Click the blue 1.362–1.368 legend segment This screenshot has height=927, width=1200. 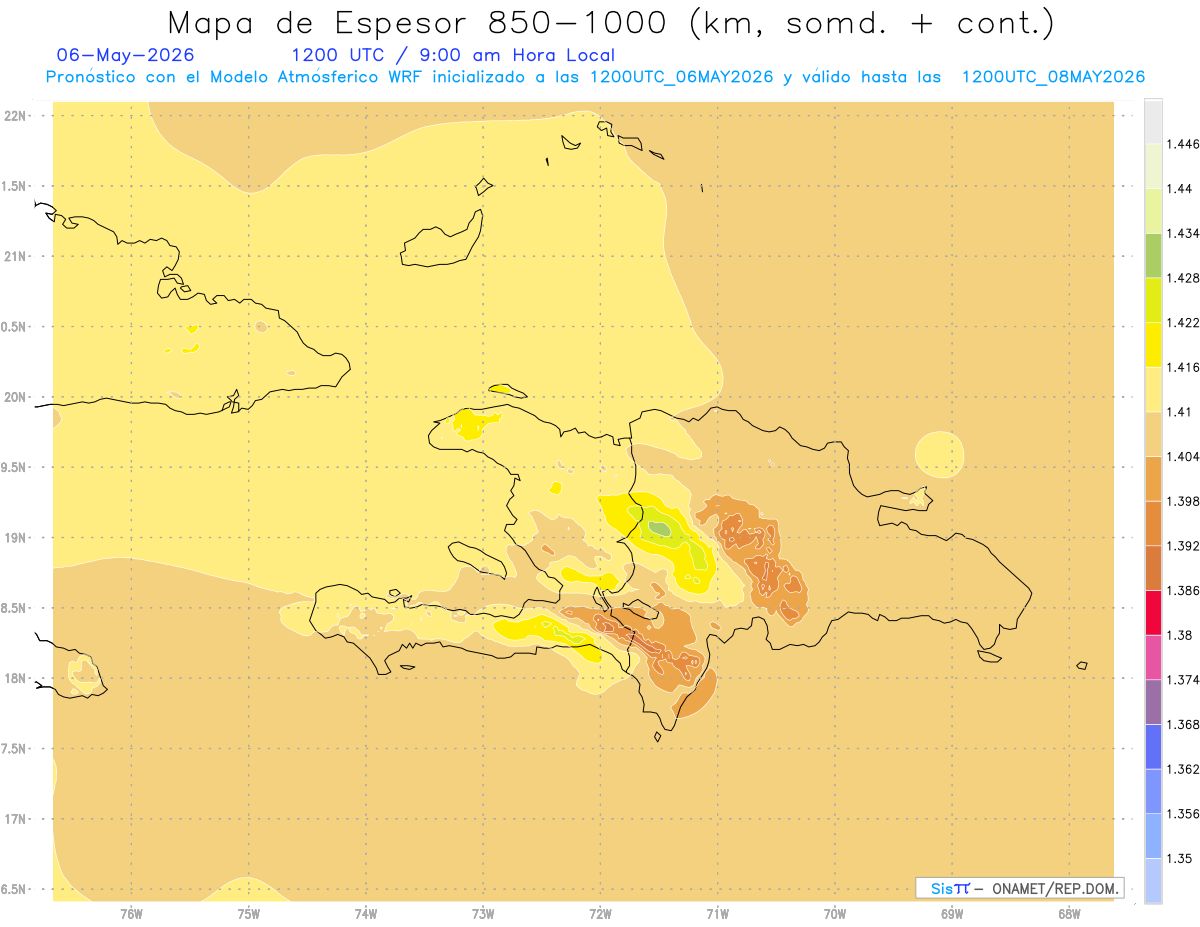1153,747
